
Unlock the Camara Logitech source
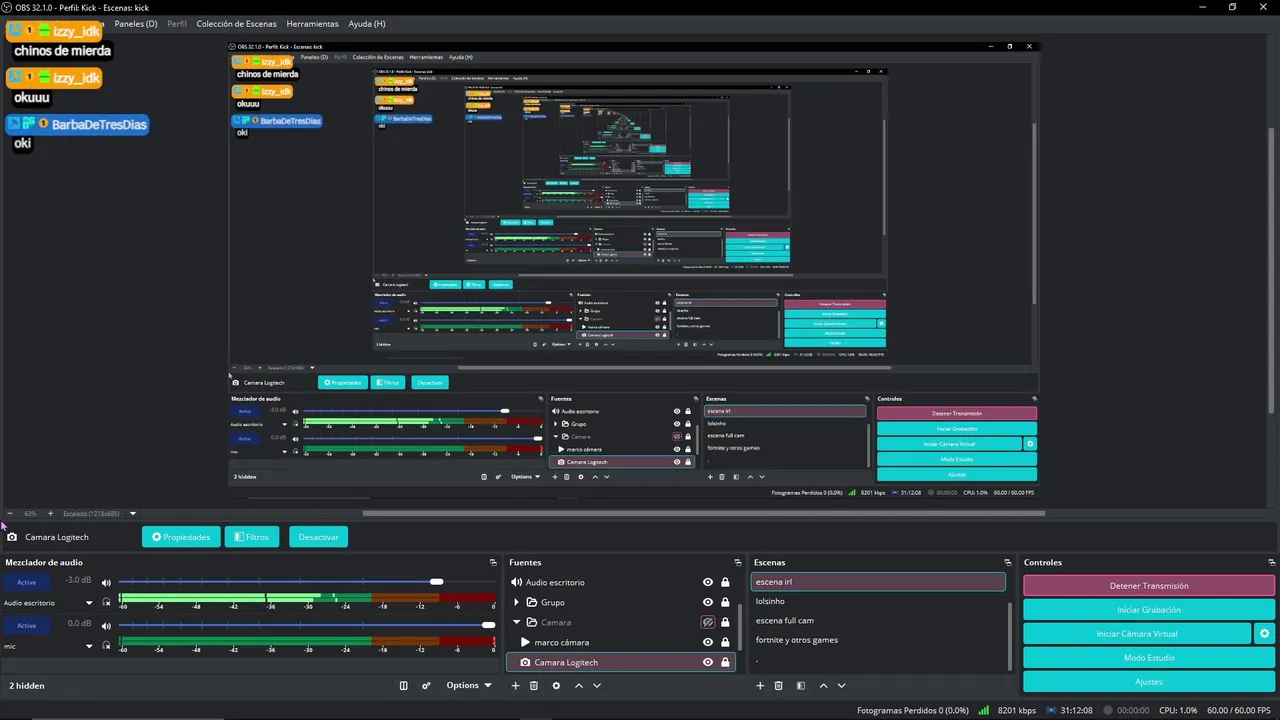[x=725, y=662]
